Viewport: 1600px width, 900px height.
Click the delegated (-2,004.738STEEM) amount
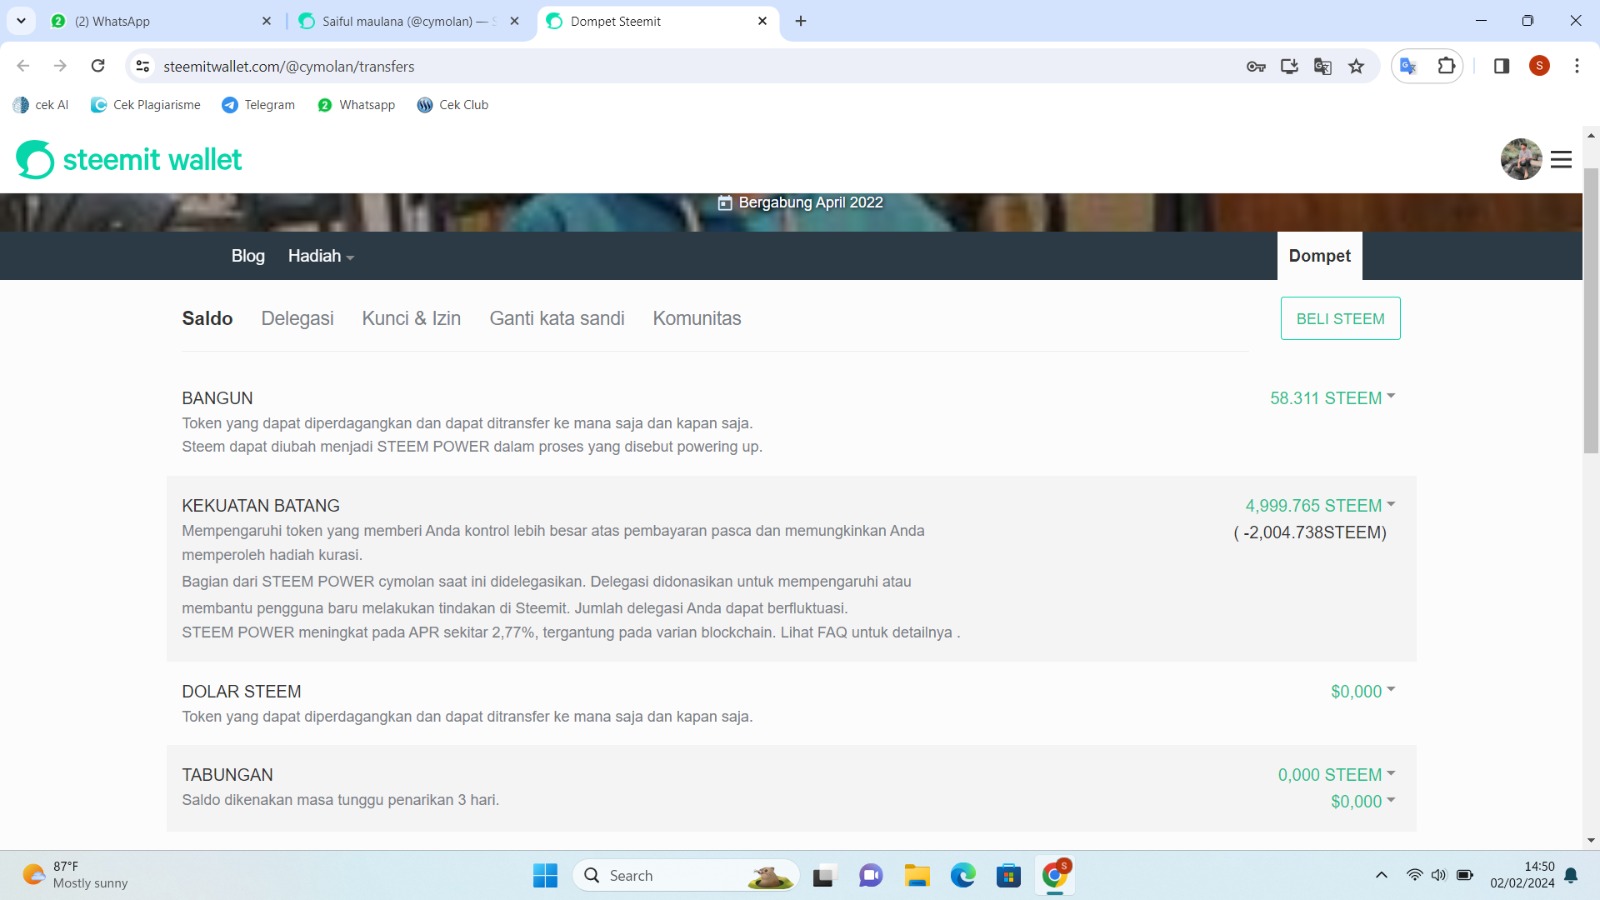click(x=1310, y=533)
